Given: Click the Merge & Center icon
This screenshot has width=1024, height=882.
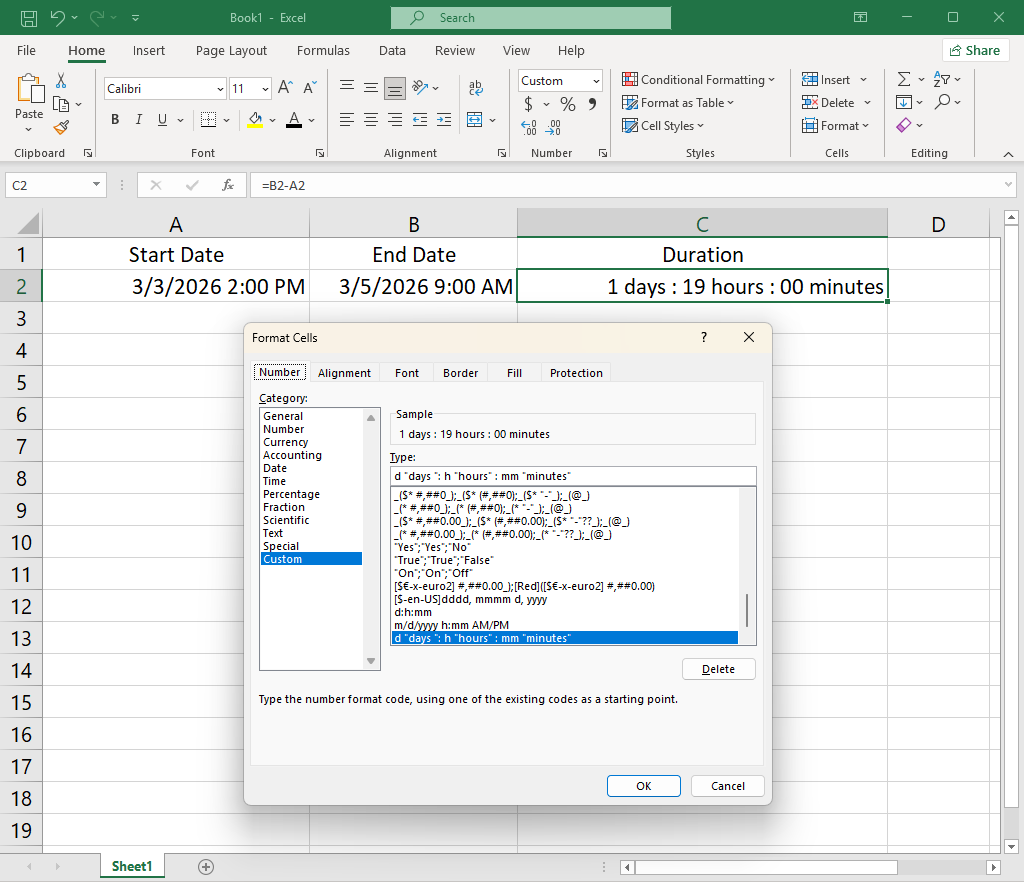Looking at the screenshot, I should click(475, 119).
